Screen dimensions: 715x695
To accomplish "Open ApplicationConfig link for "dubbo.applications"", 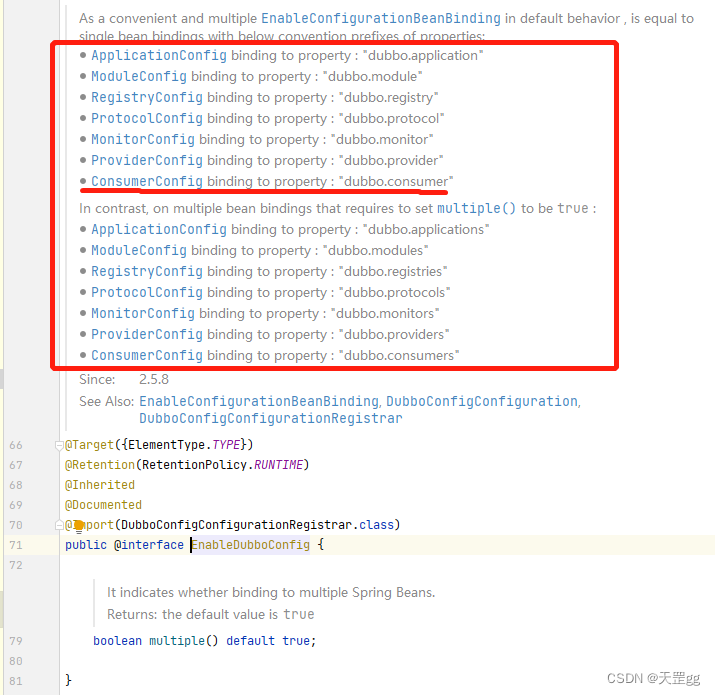I will [x=159, y=229].
